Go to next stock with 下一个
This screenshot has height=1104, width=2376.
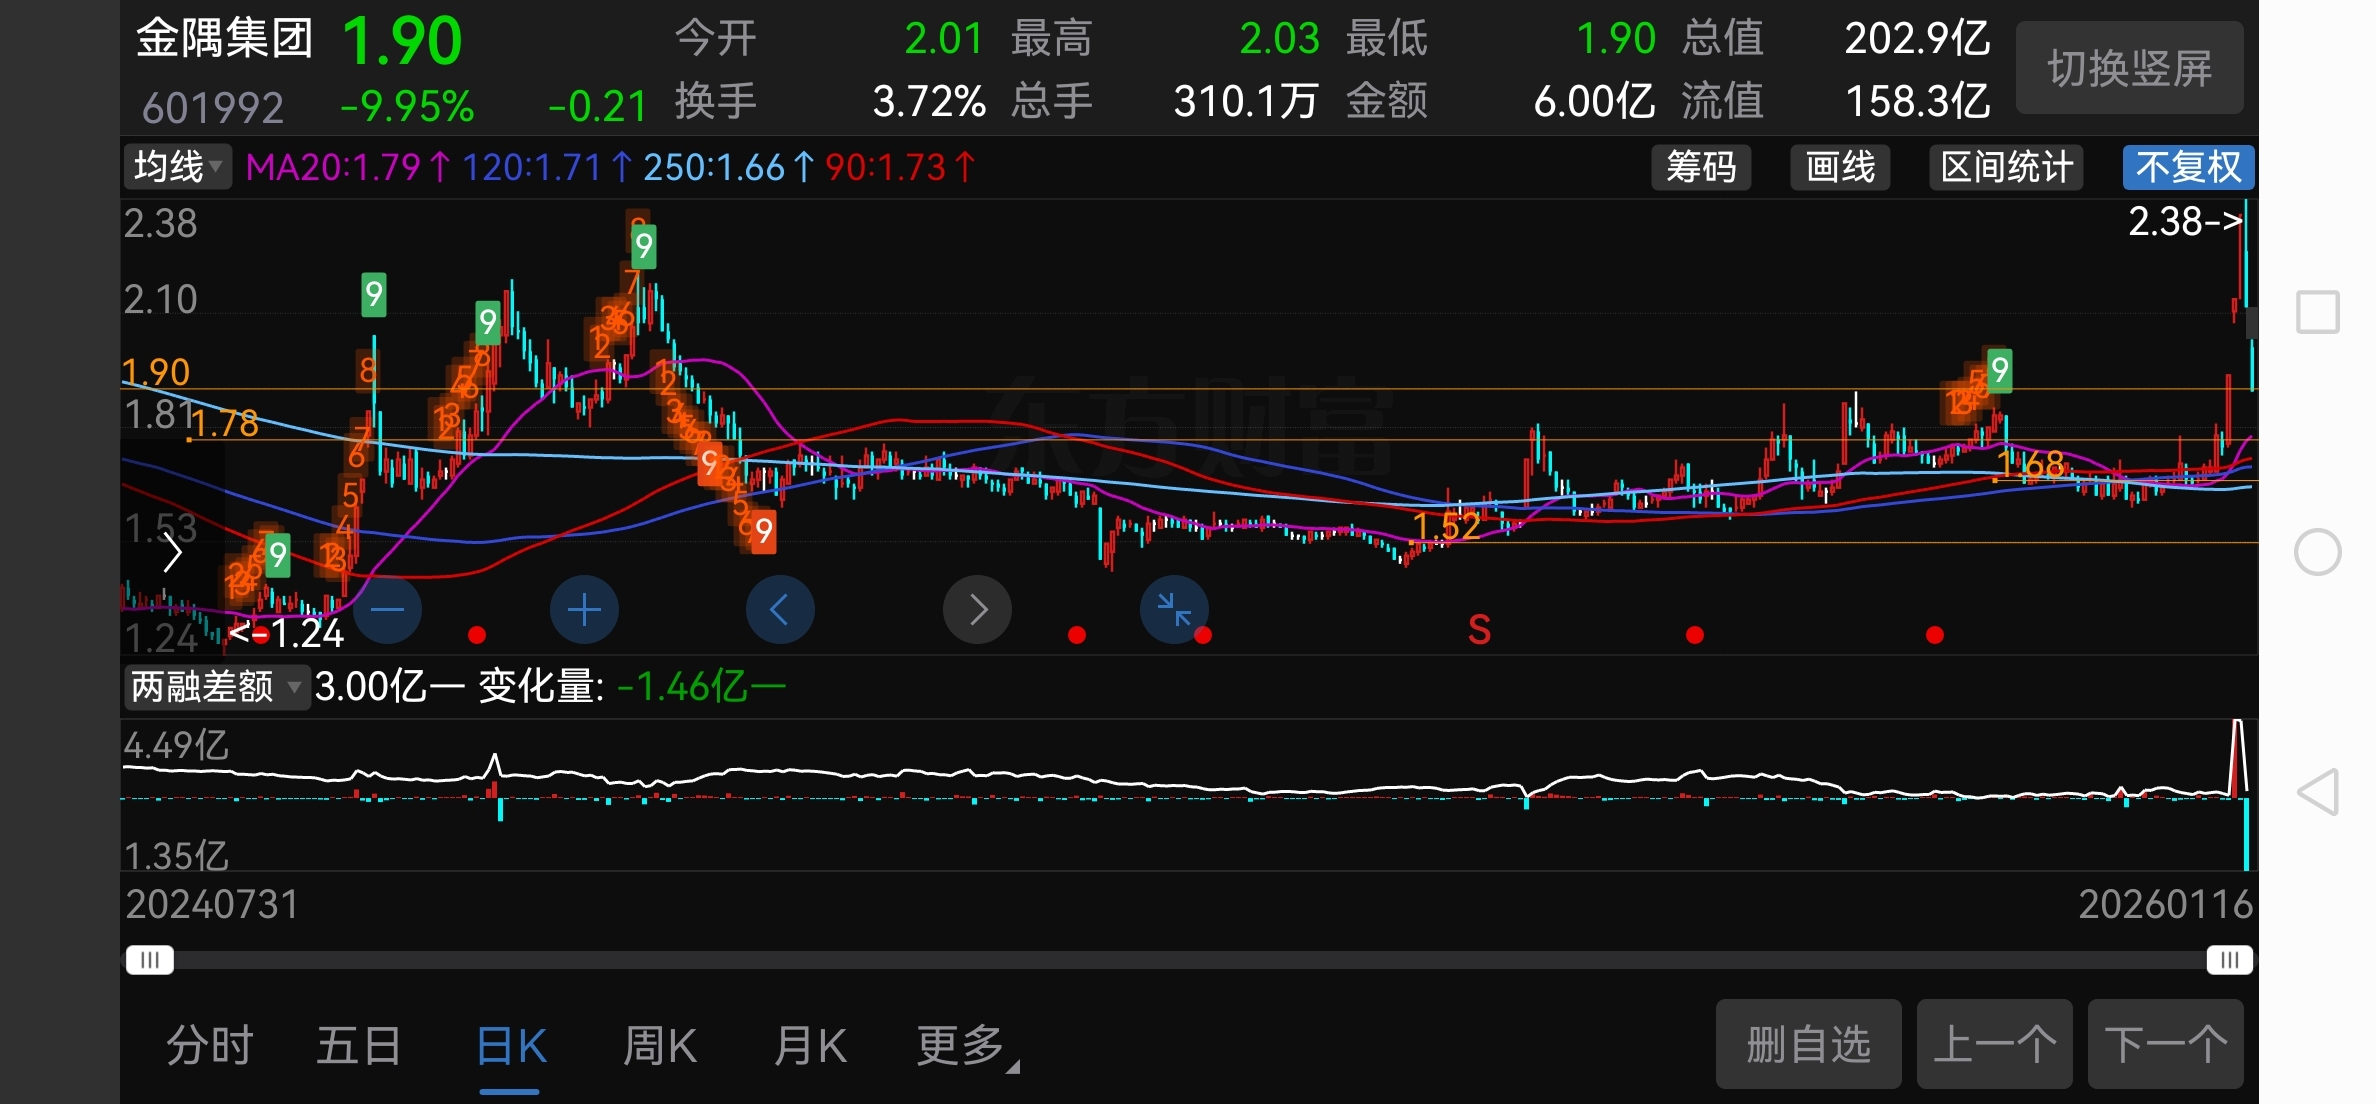2165,1045
